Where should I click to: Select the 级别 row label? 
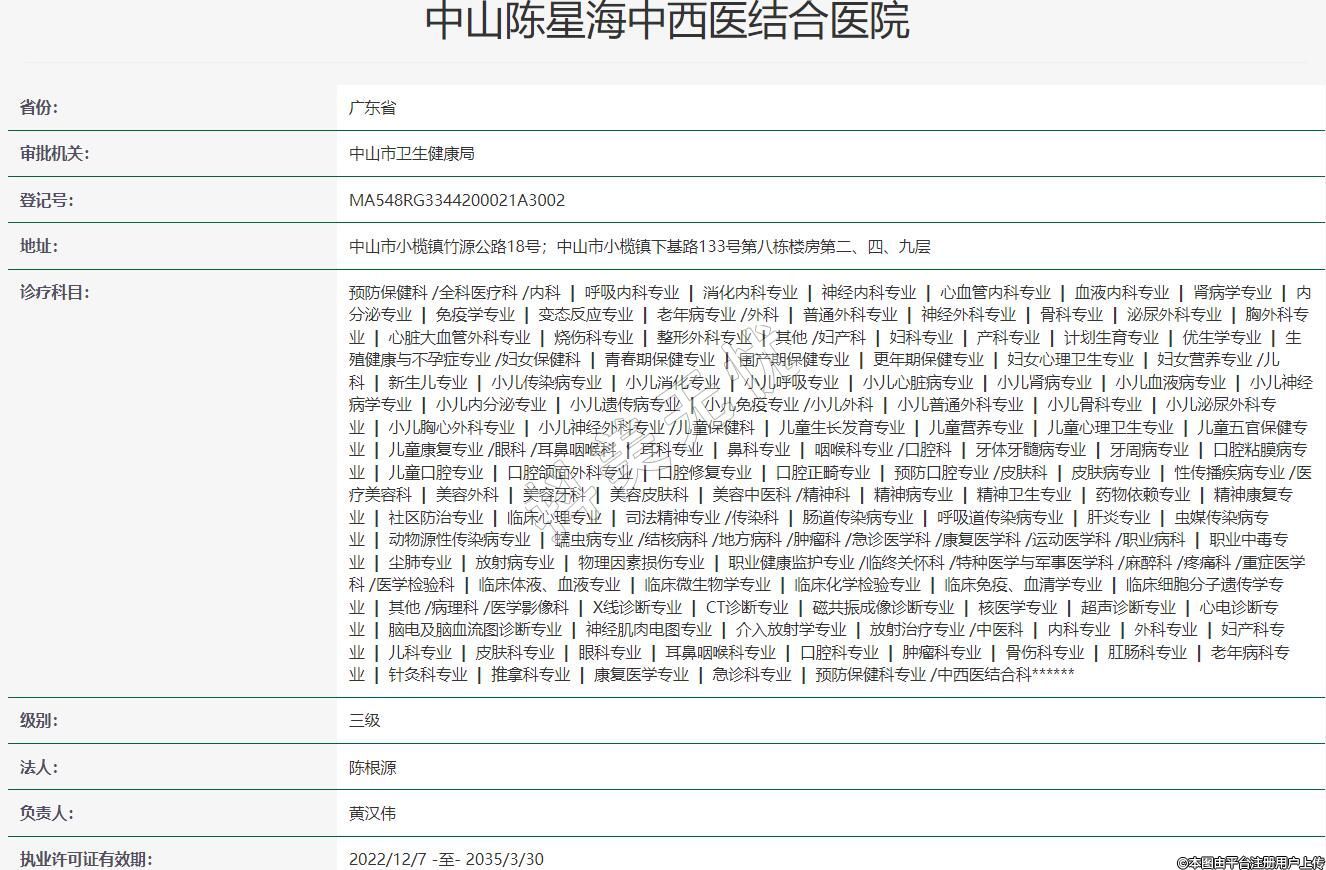tap(39, 721)
